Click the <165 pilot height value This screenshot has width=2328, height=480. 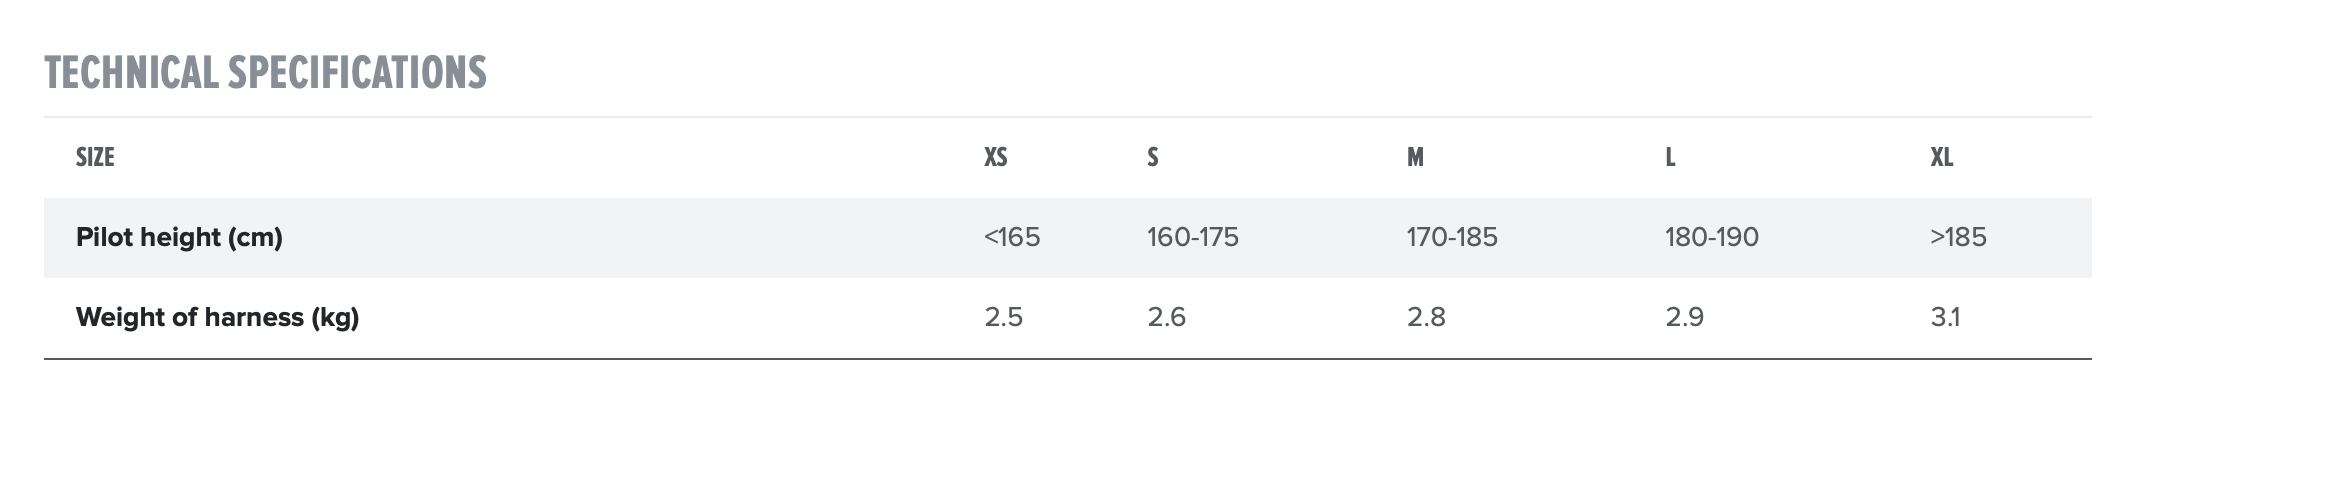1012,237
